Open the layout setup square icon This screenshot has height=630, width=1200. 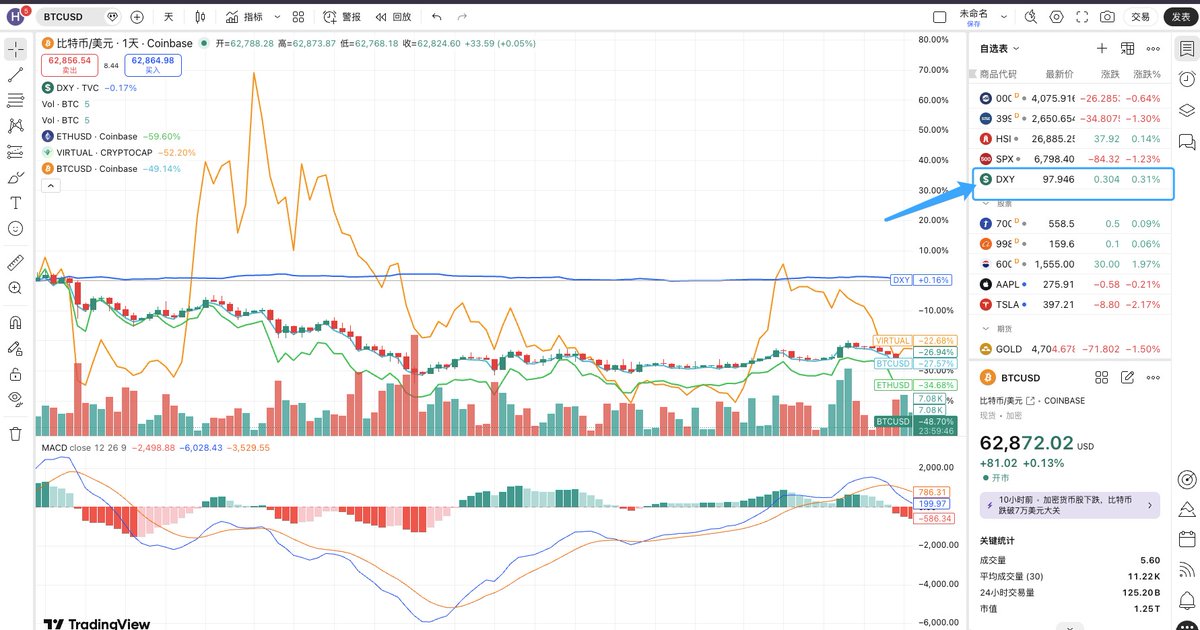click(x=939, y=17)
